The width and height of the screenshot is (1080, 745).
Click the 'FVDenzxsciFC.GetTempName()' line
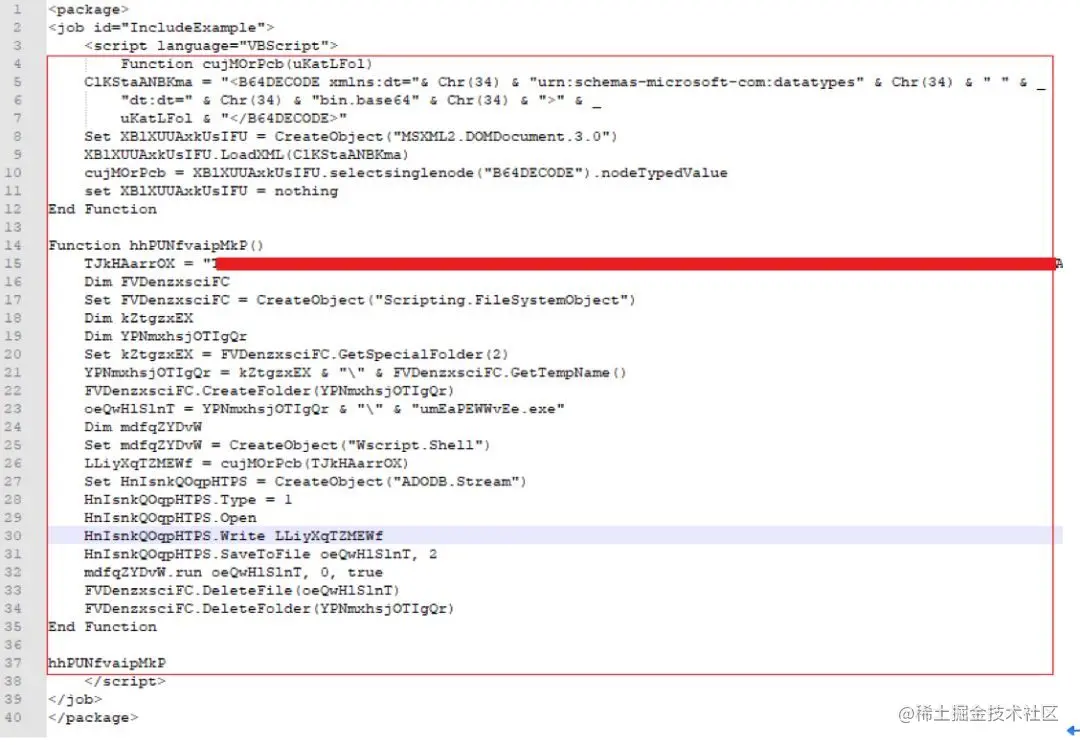click(355, 372)
